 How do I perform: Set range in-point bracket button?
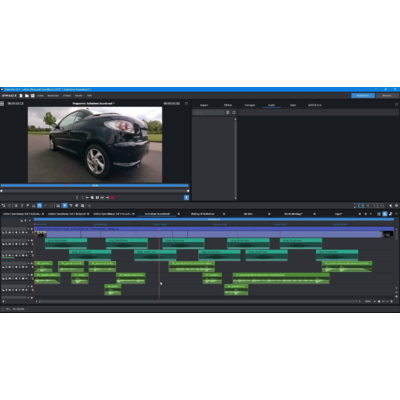[77, 198]
